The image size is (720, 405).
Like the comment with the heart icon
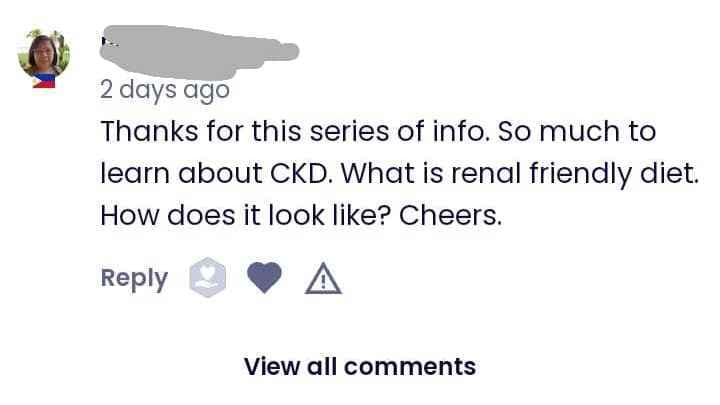[x=264, y=278]
